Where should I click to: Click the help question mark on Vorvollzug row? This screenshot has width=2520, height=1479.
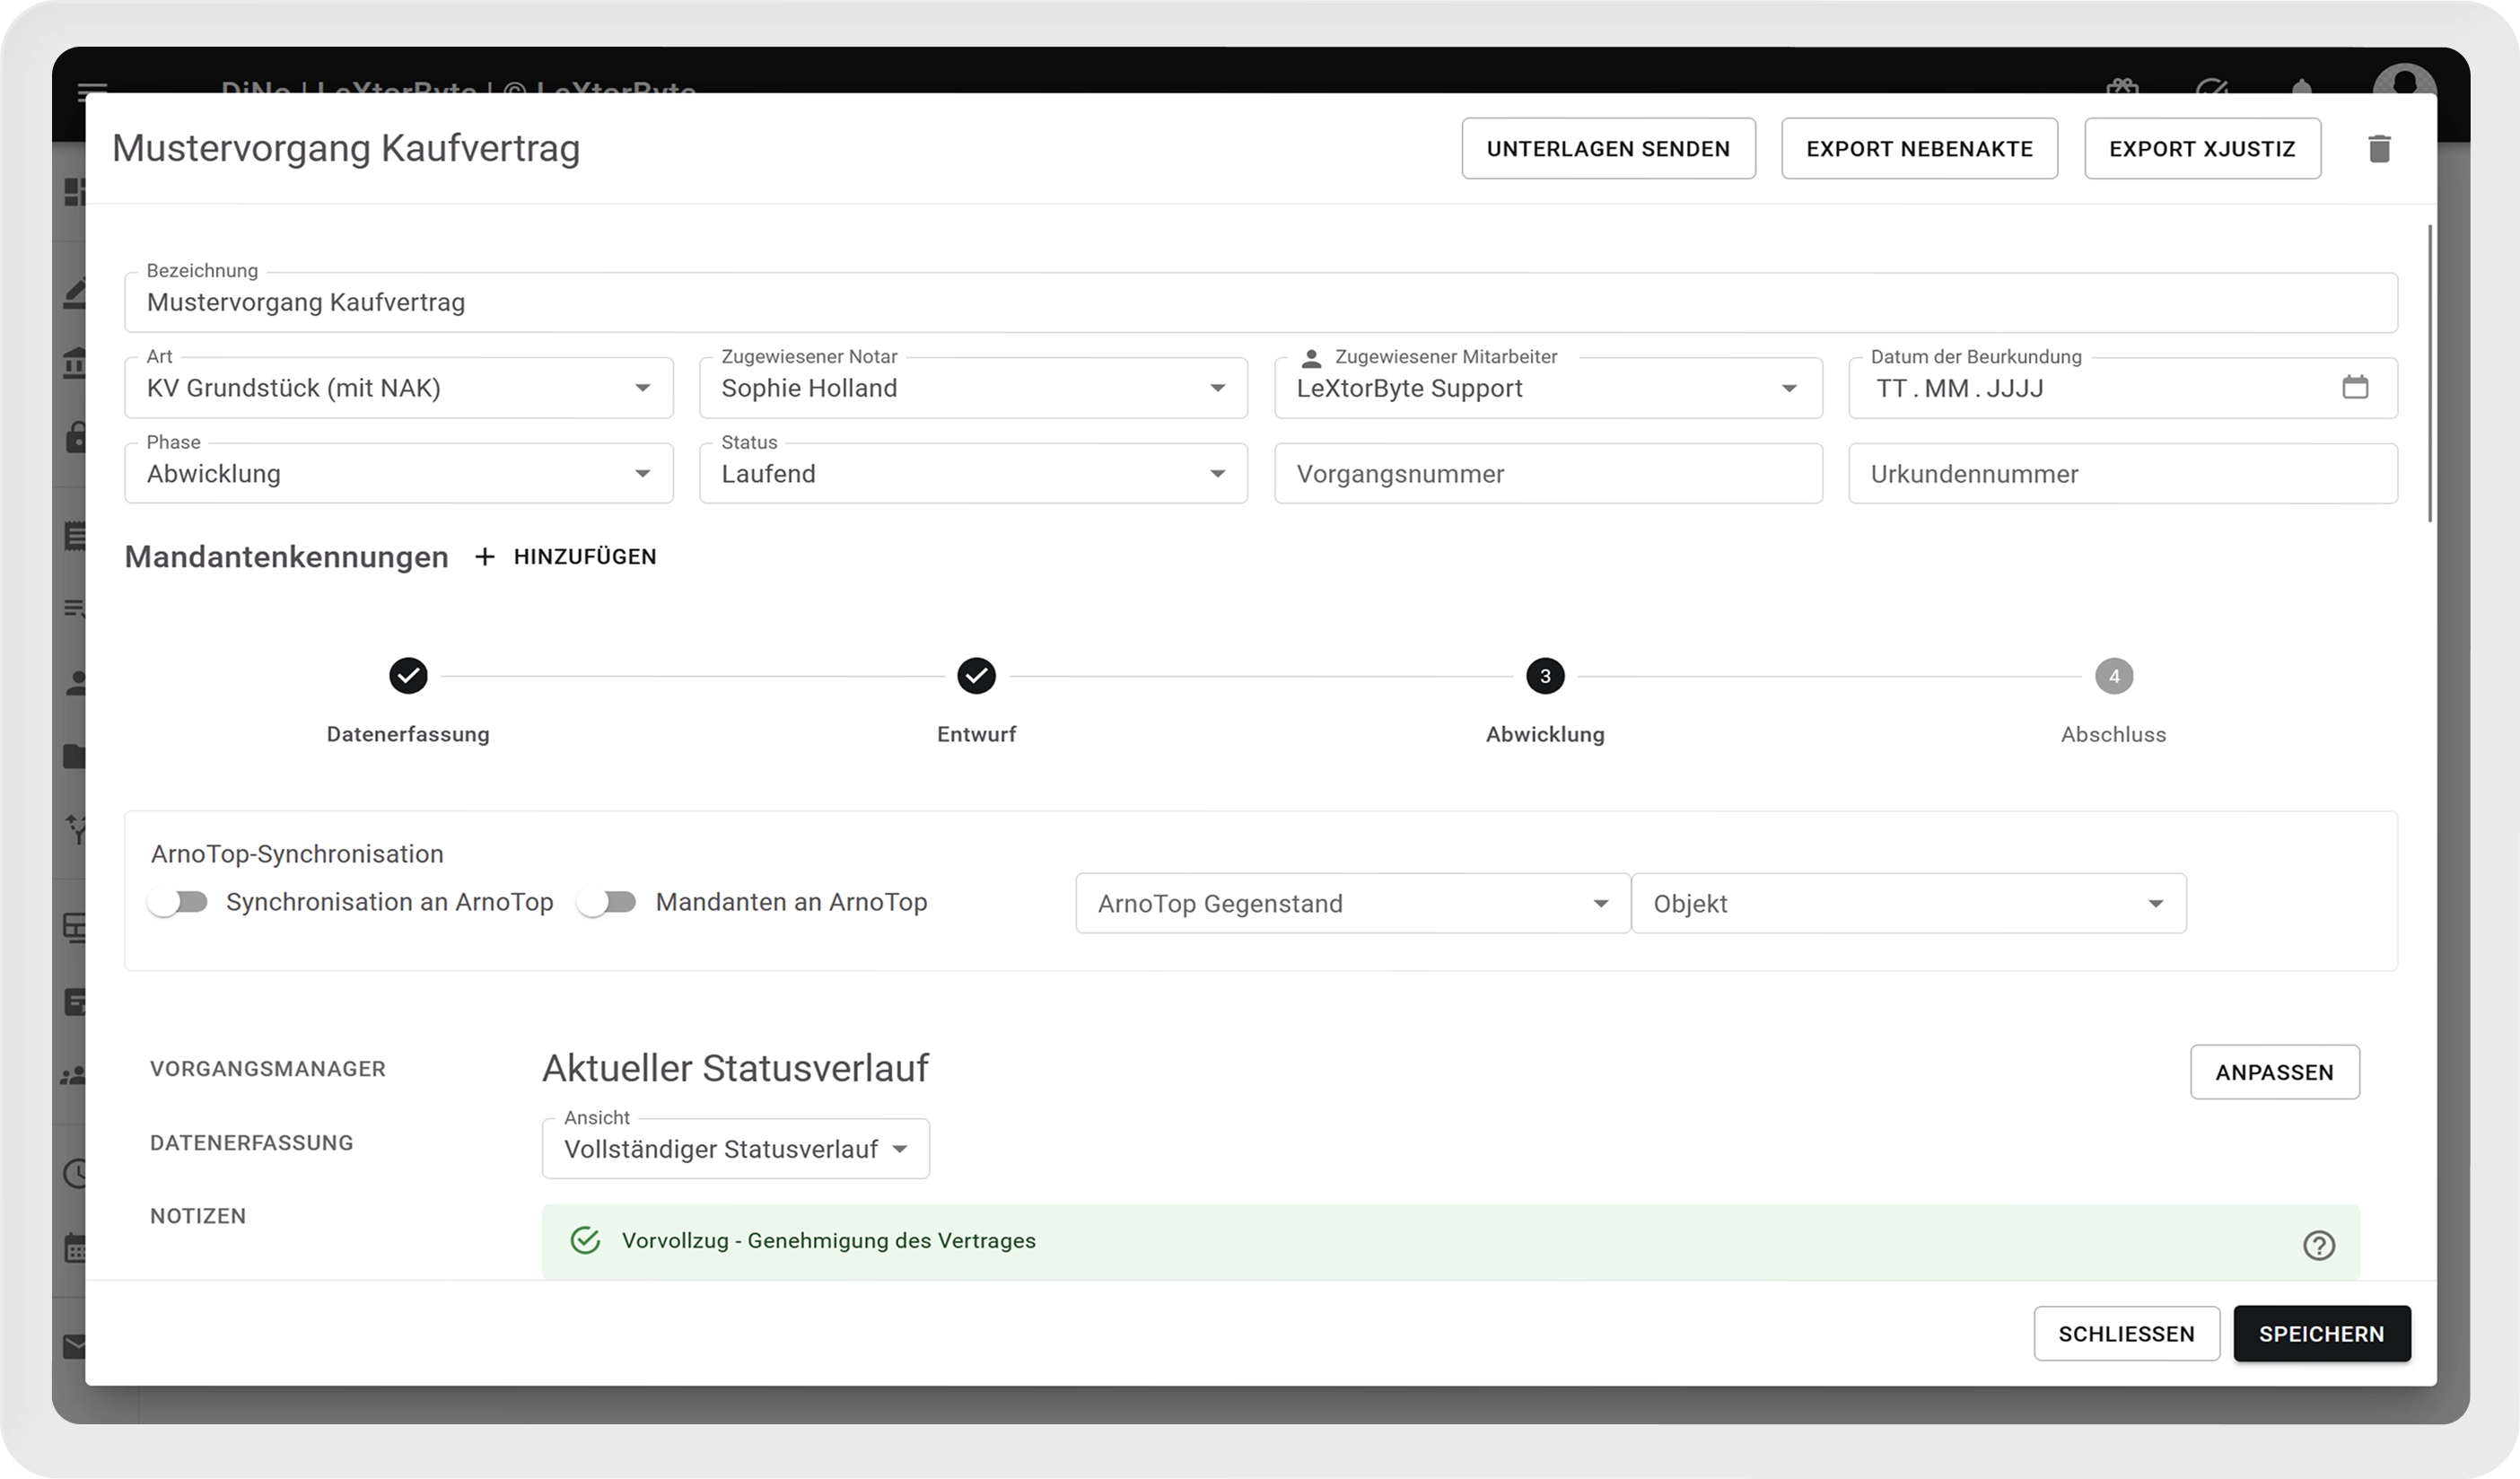click(x=2318, y=1245)
